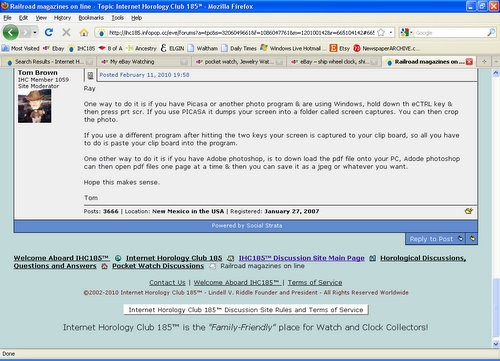
Task: Close the Railroad magazines tab
Action: click(x=469, y=62)
